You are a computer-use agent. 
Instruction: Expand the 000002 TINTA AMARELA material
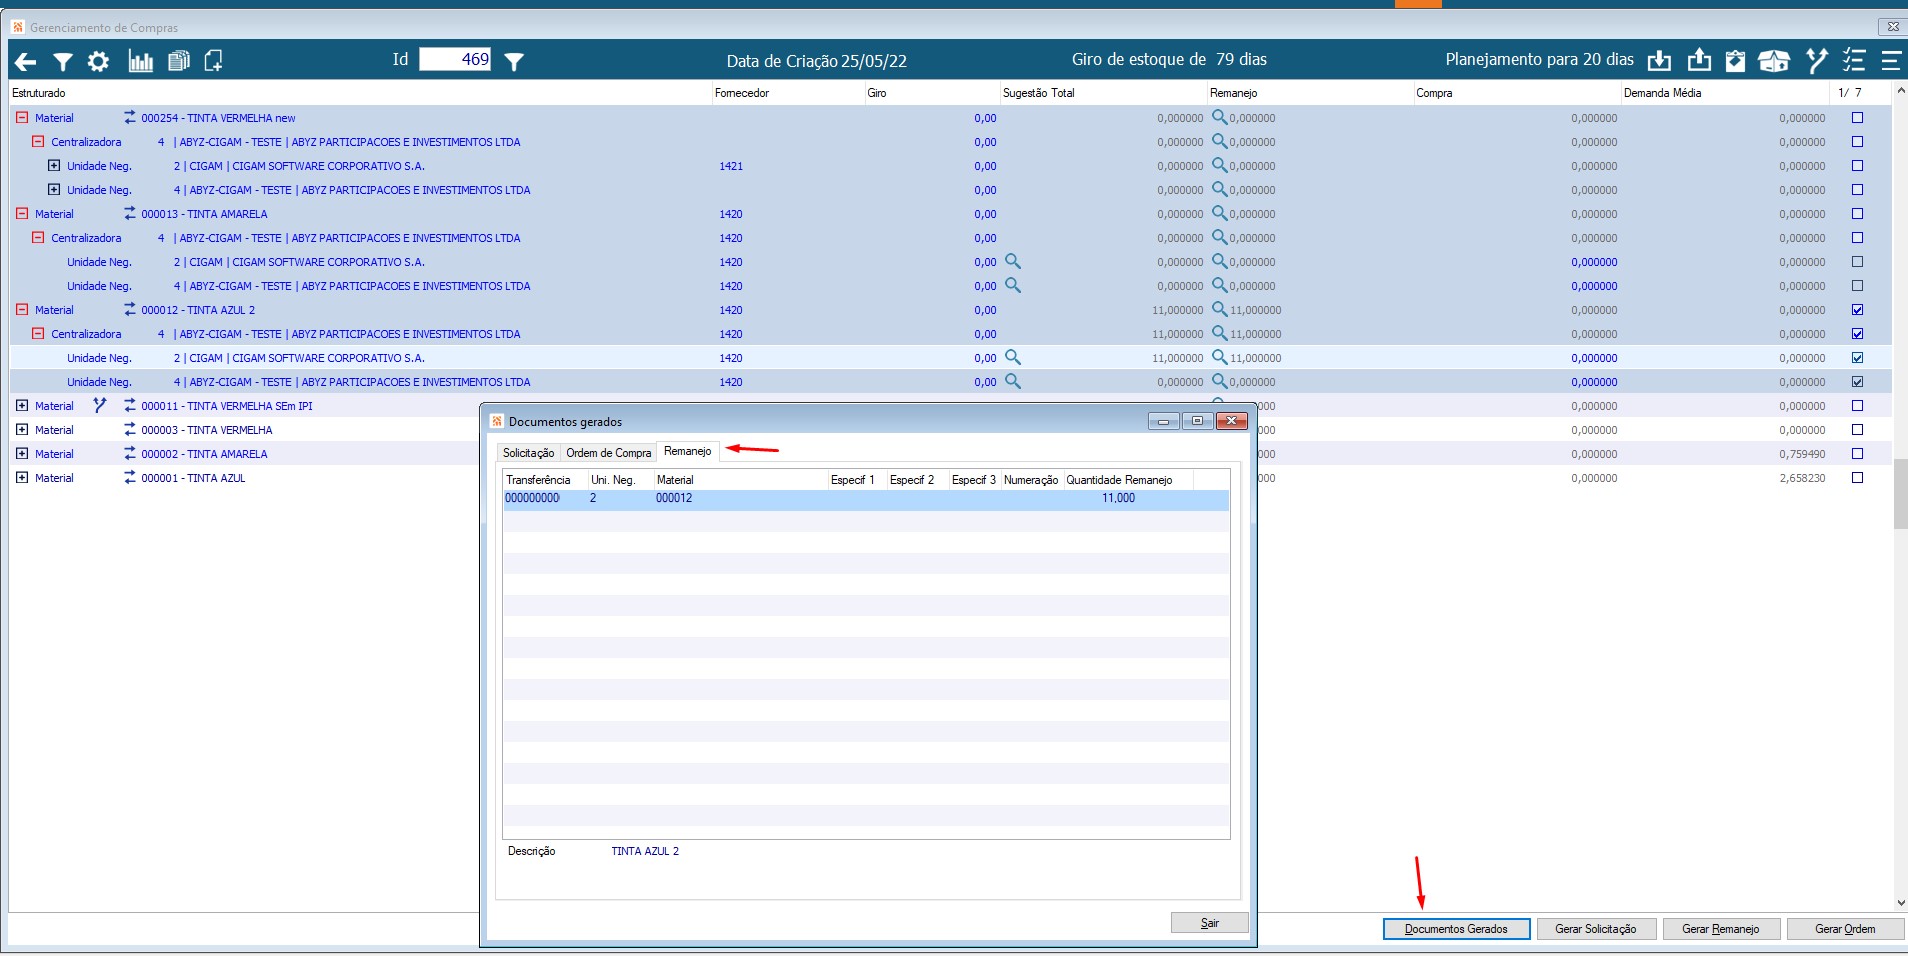22,453
